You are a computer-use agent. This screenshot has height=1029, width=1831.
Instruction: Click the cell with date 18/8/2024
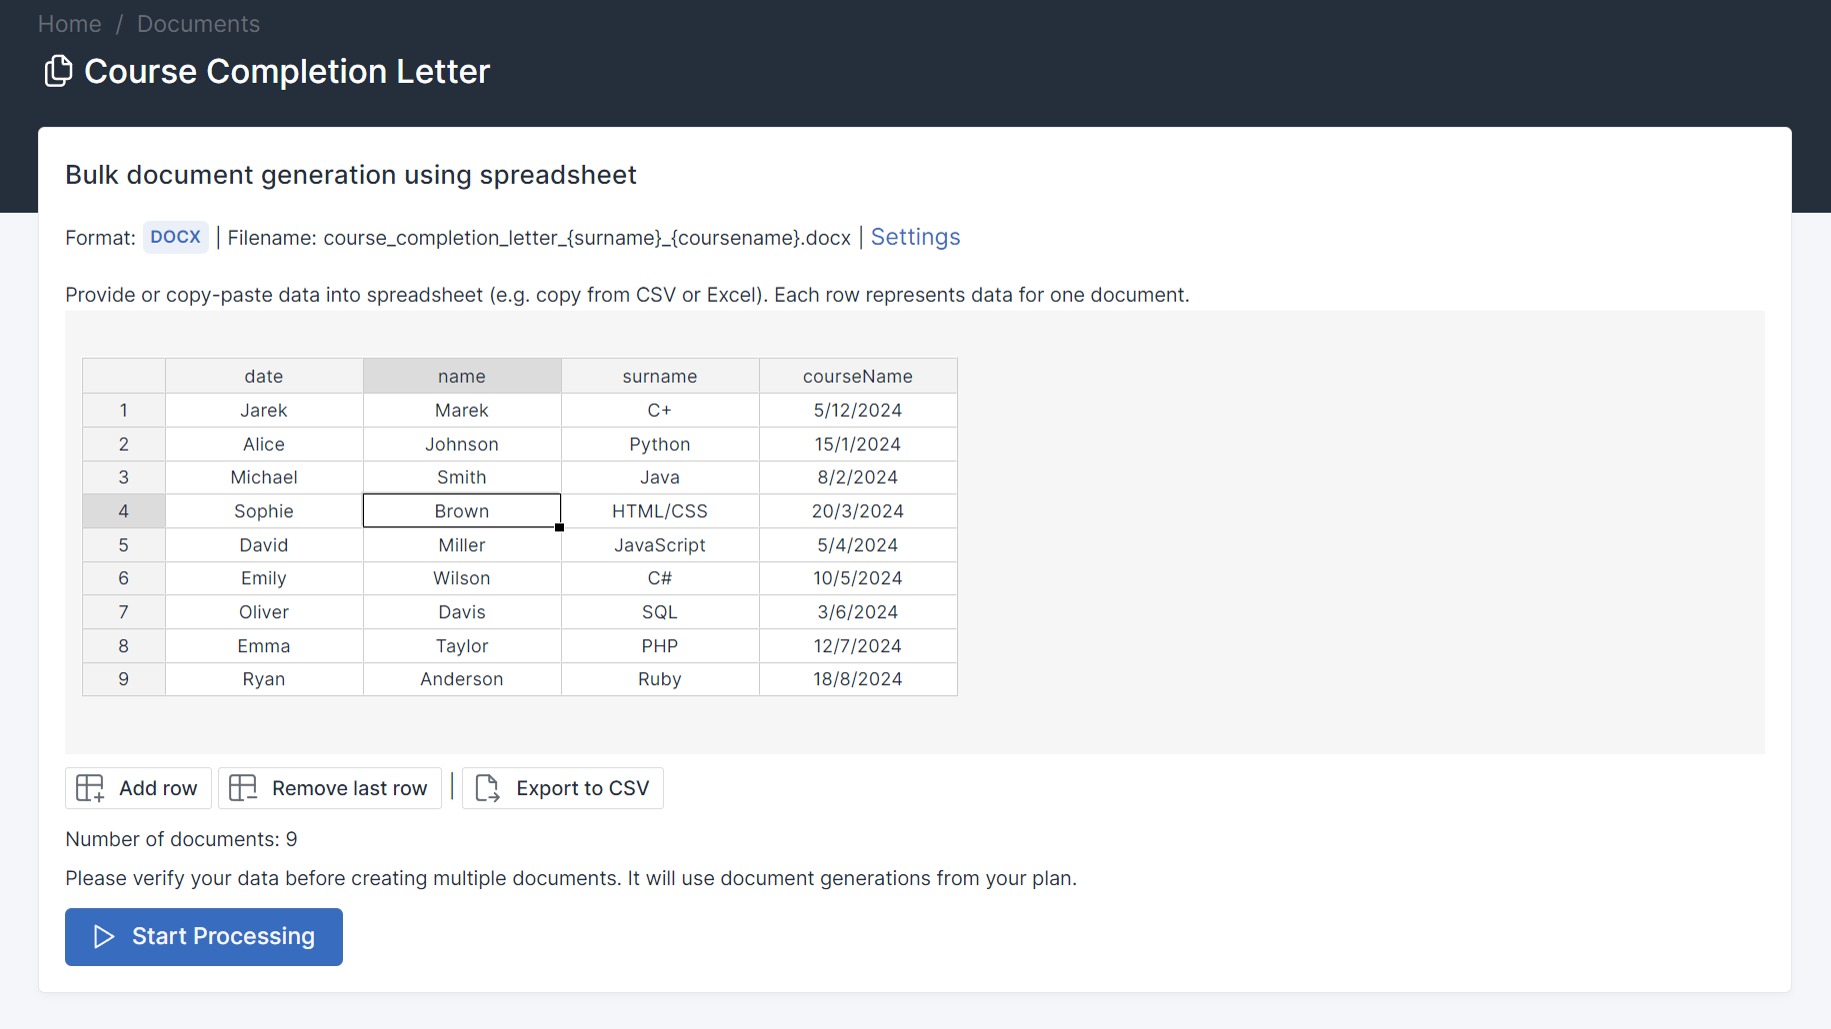pos(858,679)
